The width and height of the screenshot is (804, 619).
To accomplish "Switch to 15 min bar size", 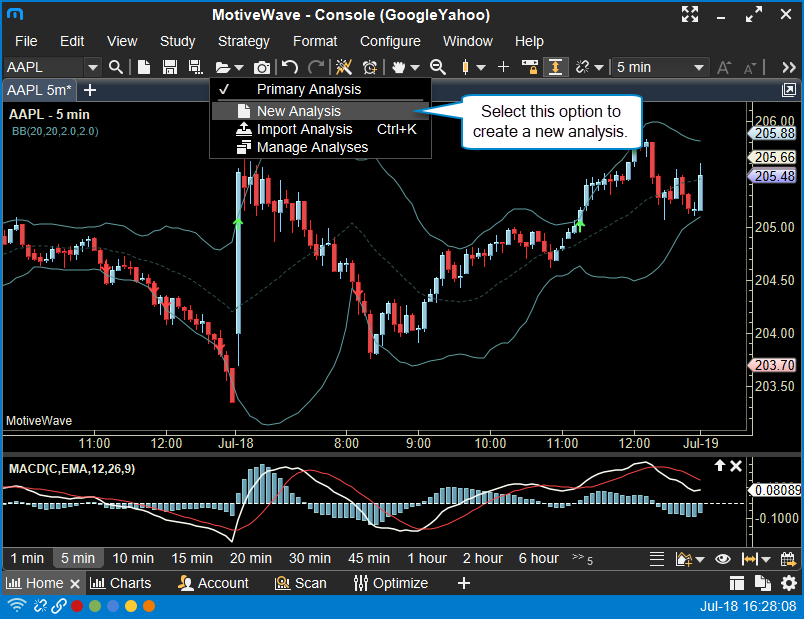I will (x=192, y=558).
